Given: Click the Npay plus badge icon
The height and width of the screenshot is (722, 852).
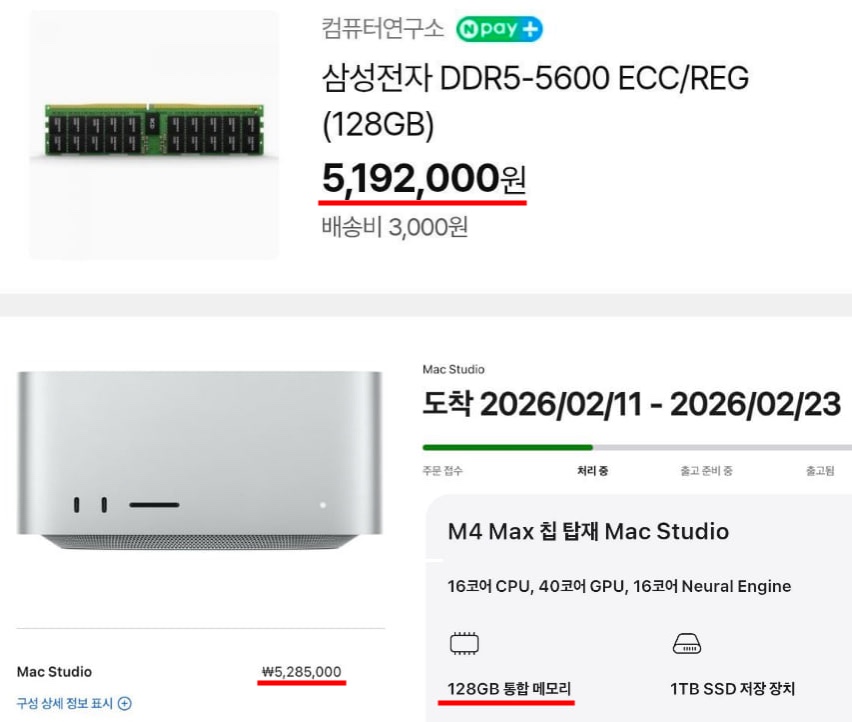Looking at the screenshot, I should 499,29.
